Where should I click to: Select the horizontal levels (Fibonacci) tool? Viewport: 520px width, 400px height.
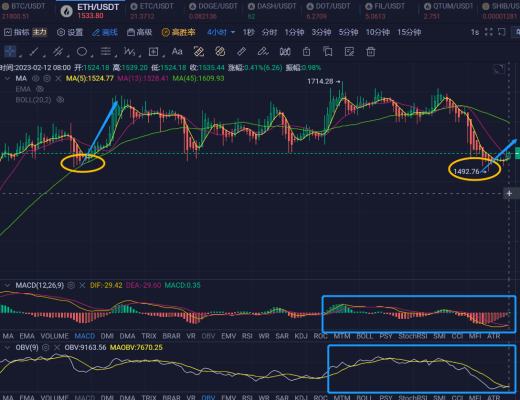click(x=106, y=52)
